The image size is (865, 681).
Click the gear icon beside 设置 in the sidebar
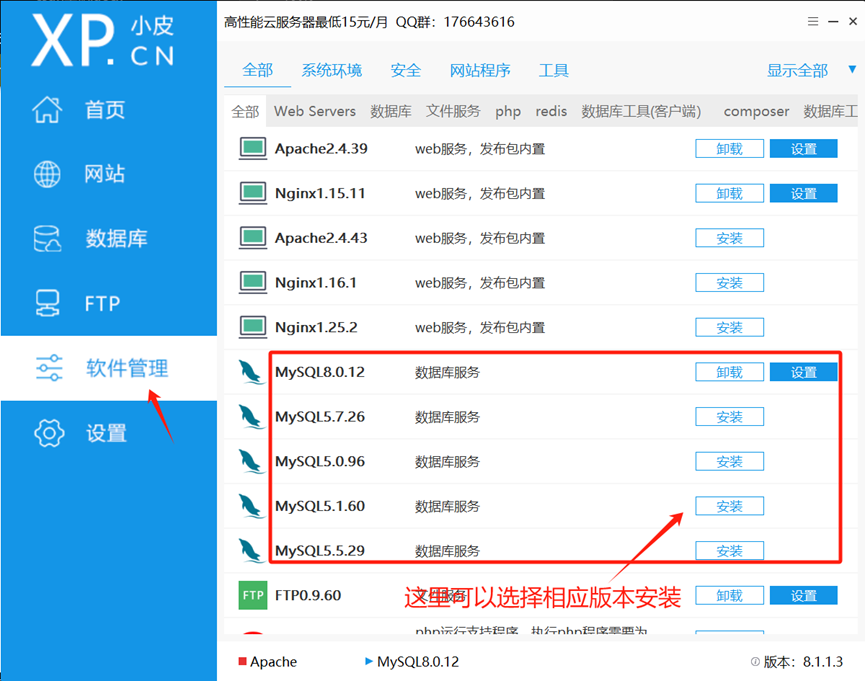[49, 433]
